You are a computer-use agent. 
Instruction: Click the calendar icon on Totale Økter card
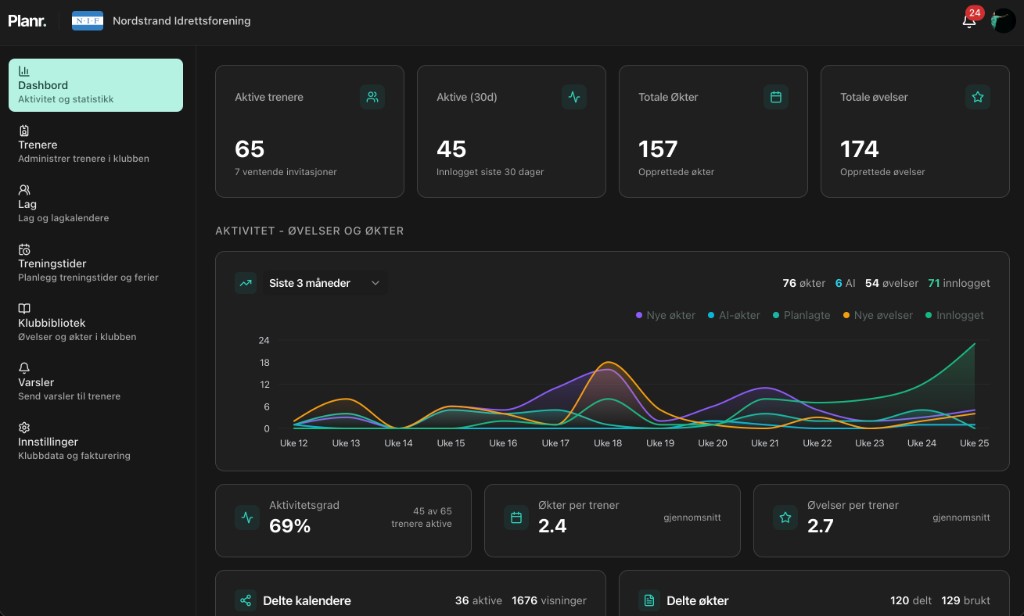pyautogui.click(x=776, y=97)
